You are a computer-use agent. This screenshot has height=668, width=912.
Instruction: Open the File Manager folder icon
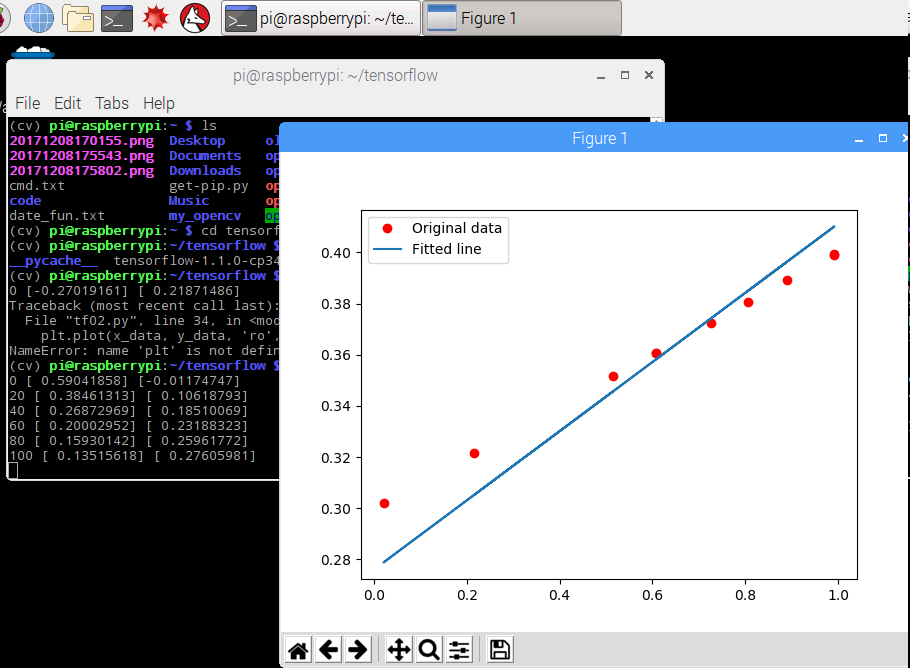tap(78, 17)
